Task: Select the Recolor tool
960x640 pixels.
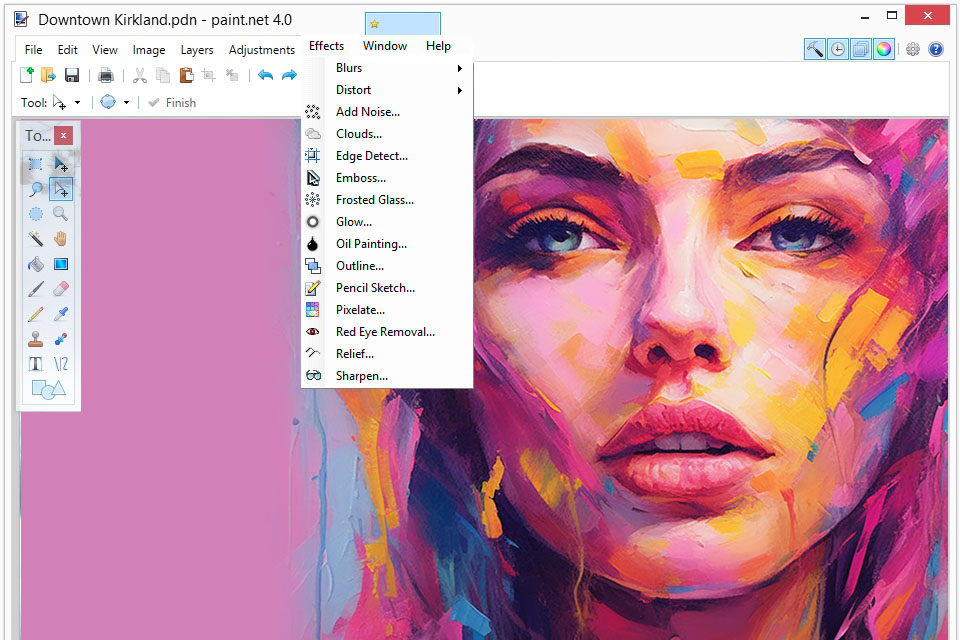Action: click(x=61, y=339)
